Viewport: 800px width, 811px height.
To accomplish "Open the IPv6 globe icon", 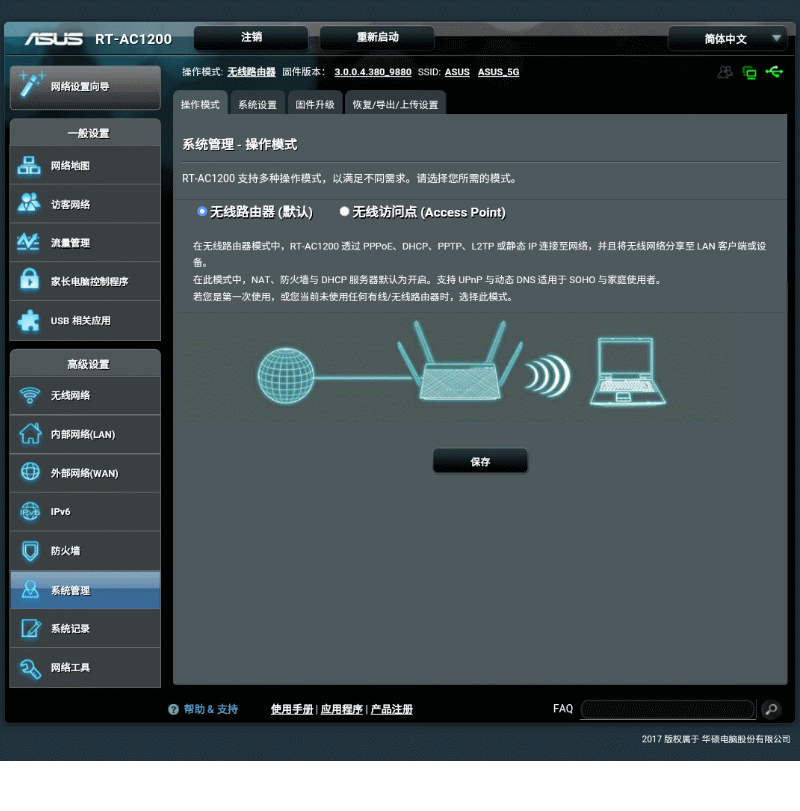I will click(30, 512).
